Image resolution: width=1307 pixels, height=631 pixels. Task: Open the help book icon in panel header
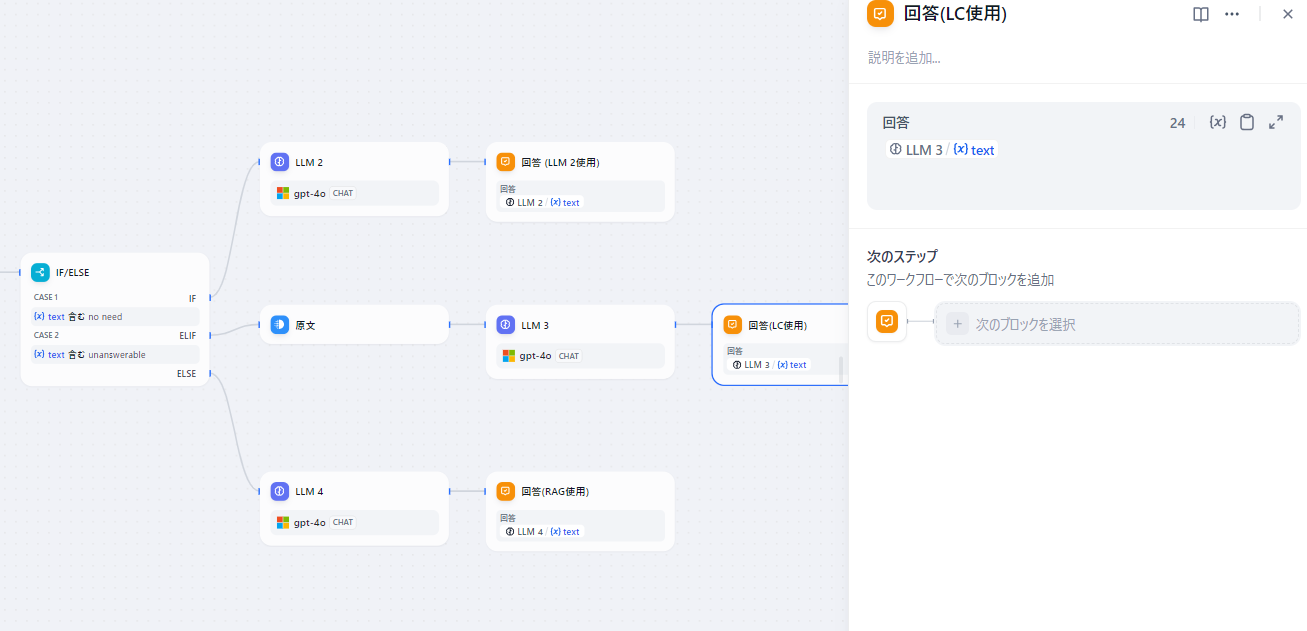click(x=1201, y=14)
